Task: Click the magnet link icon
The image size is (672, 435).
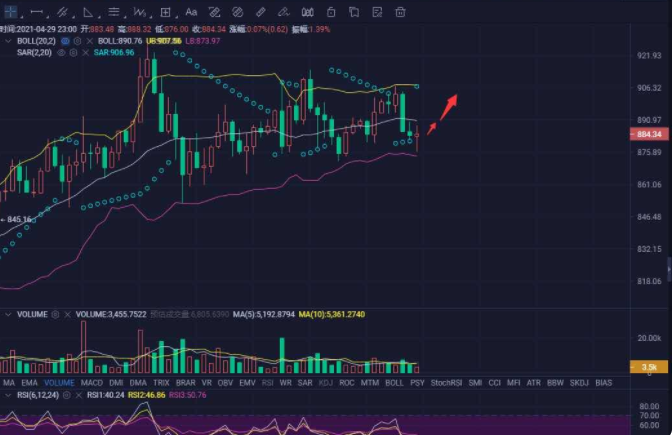Action: pyautogui.click(x=237, y=12)
